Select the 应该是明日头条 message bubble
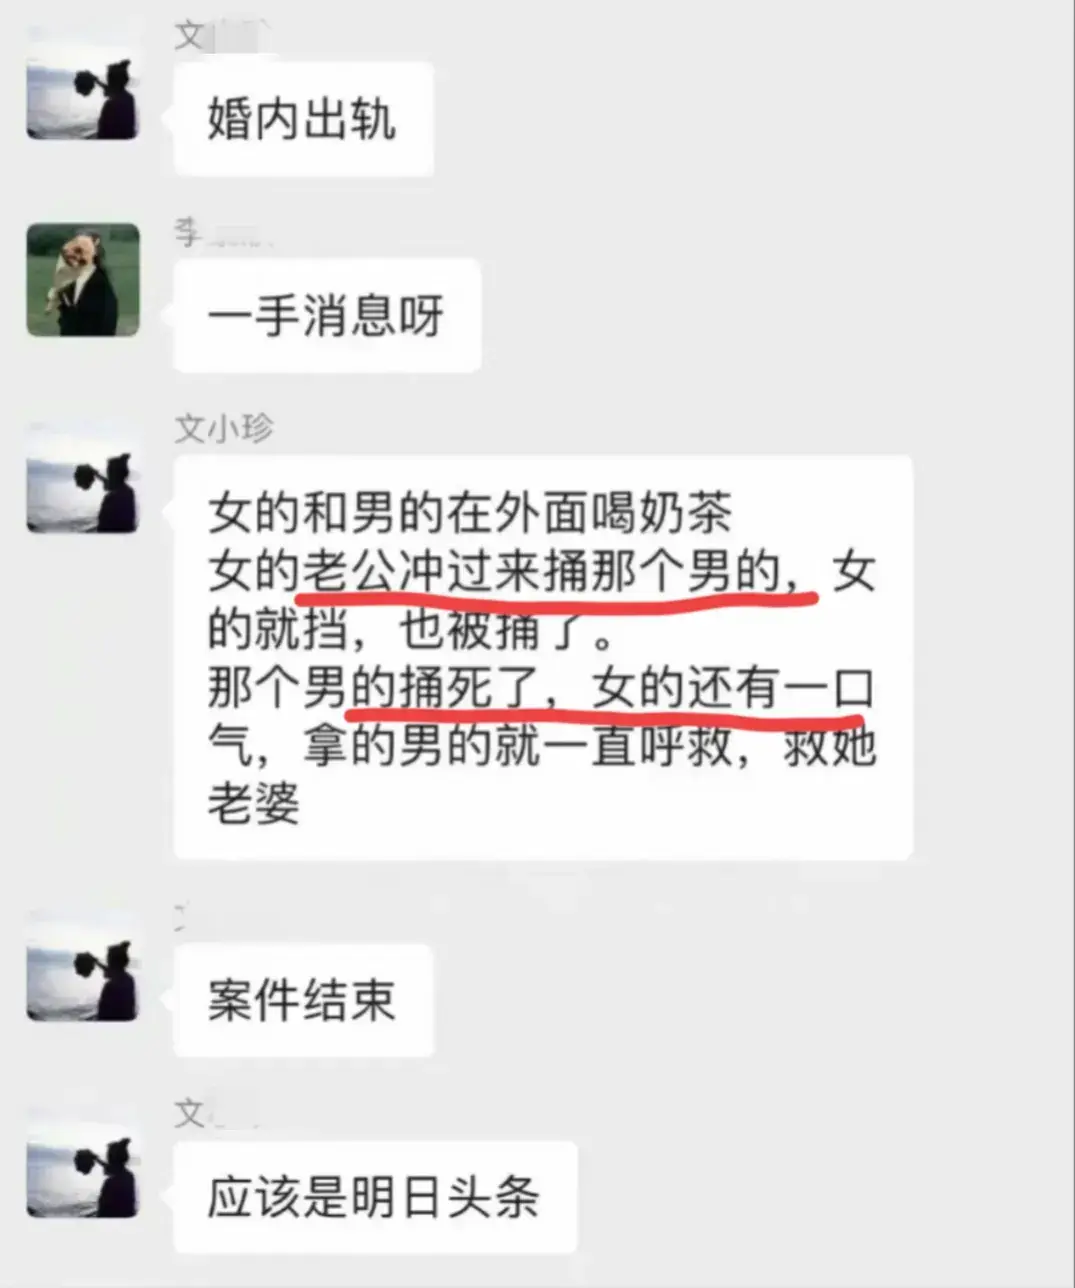This screenshot has width=1075, height=1288. [375, 1197]
